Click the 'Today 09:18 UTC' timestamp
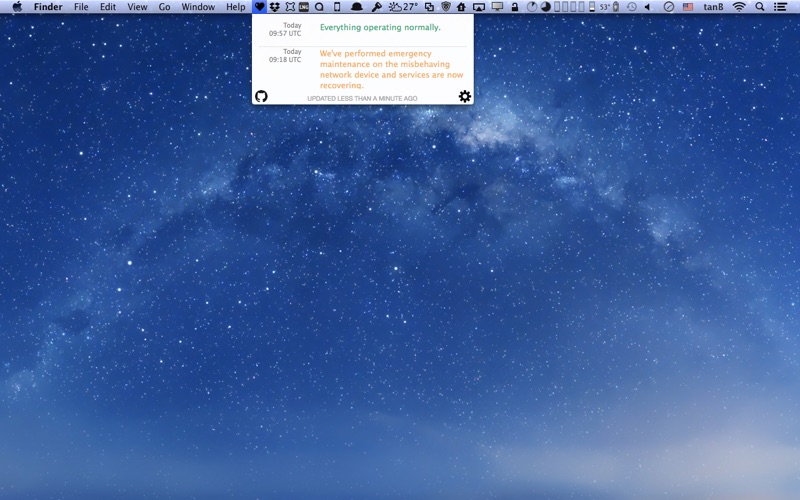800x500 pixels. pos(285,56)
